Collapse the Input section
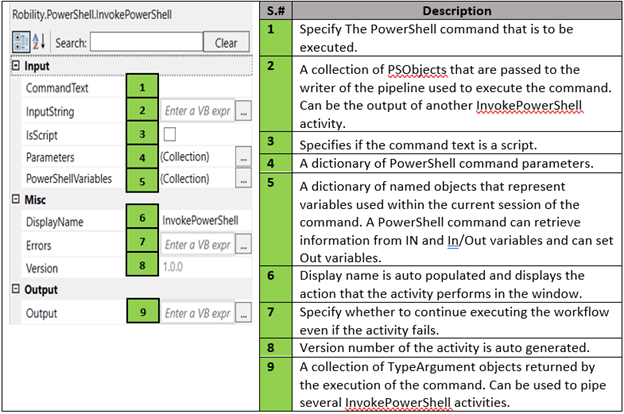624x414 pixels. 15,66
